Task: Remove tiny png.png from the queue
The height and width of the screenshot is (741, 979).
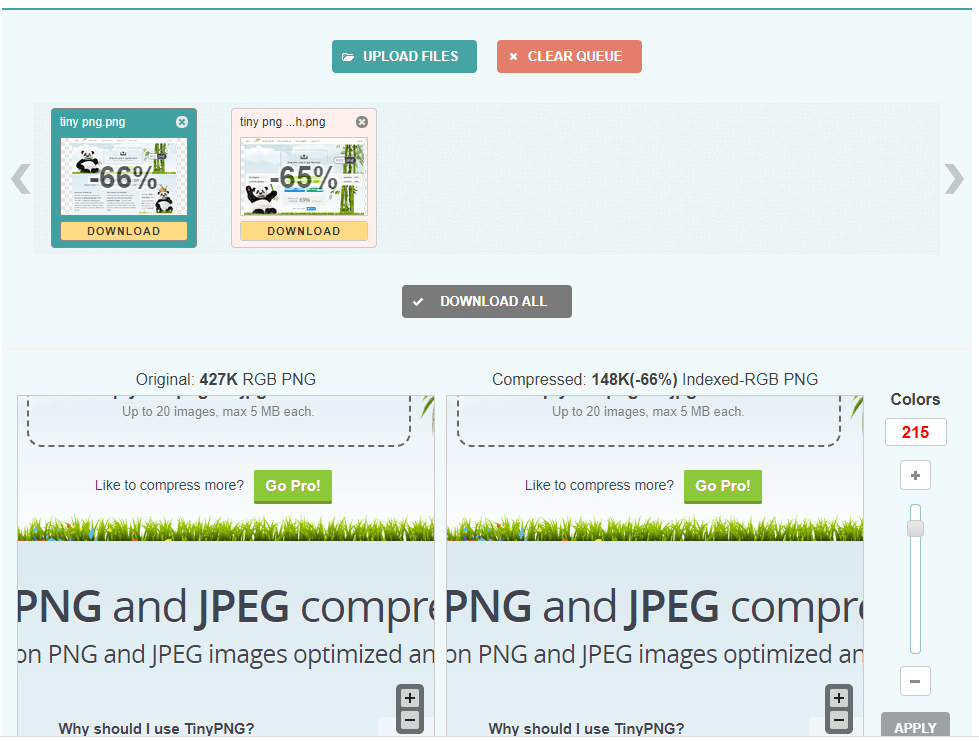Action: tap(182, 122)
